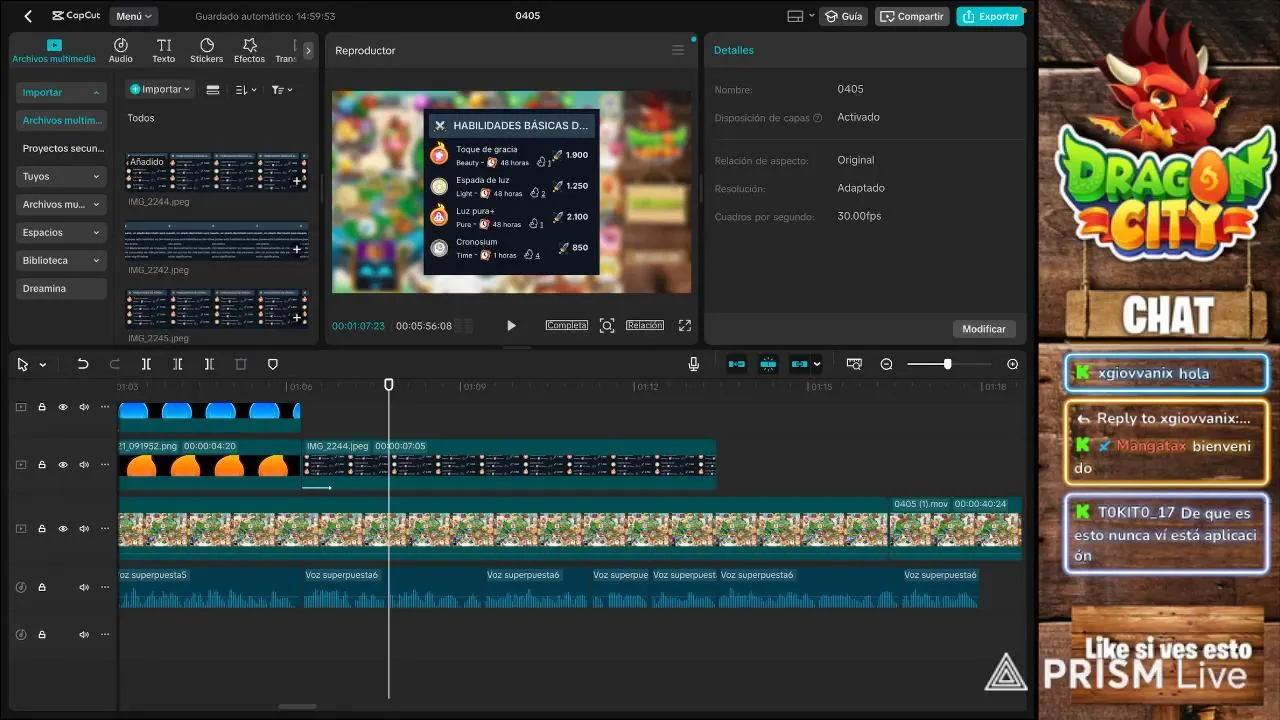Click the Relación aspect button
This screenshot has width=1280, height=720.
[645, 325]
